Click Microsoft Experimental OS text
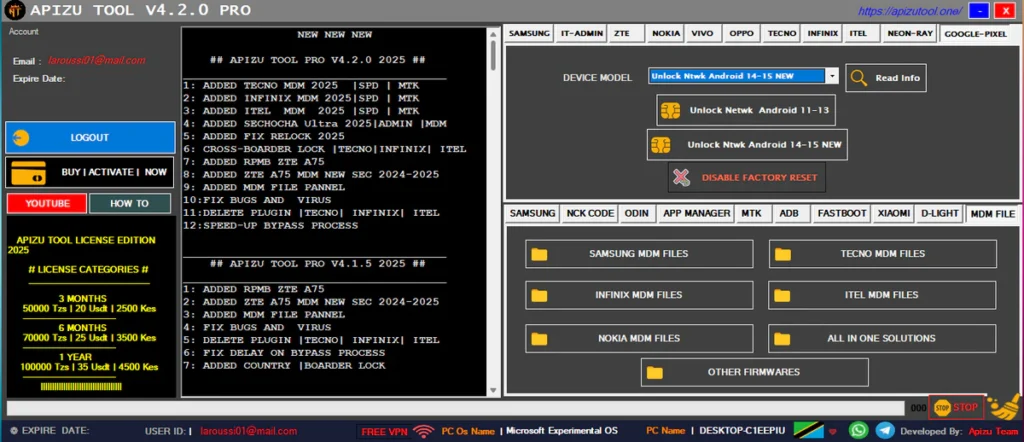The width and height of the screenshot is (1024, 442). (562, 431)
